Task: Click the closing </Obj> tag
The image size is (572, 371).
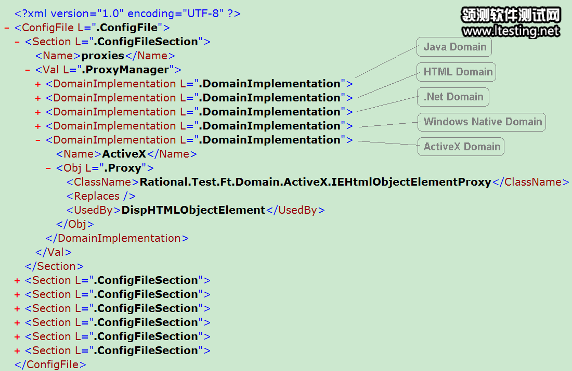Action: (x=75, y=224)
